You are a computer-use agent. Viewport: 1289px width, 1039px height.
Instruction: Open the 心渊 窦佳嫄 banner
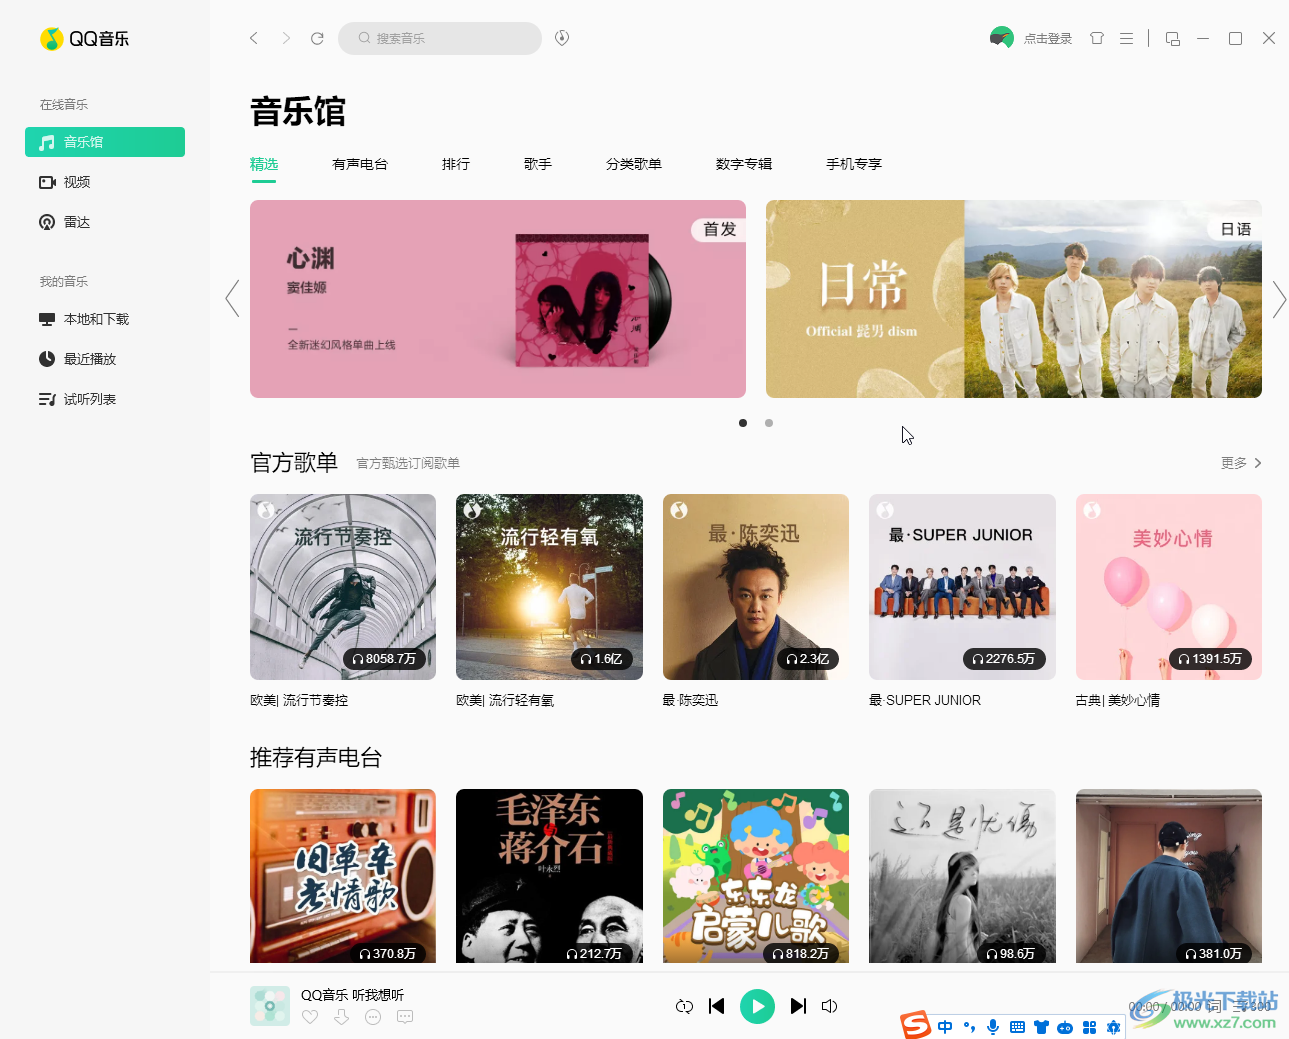click(498, 299)
